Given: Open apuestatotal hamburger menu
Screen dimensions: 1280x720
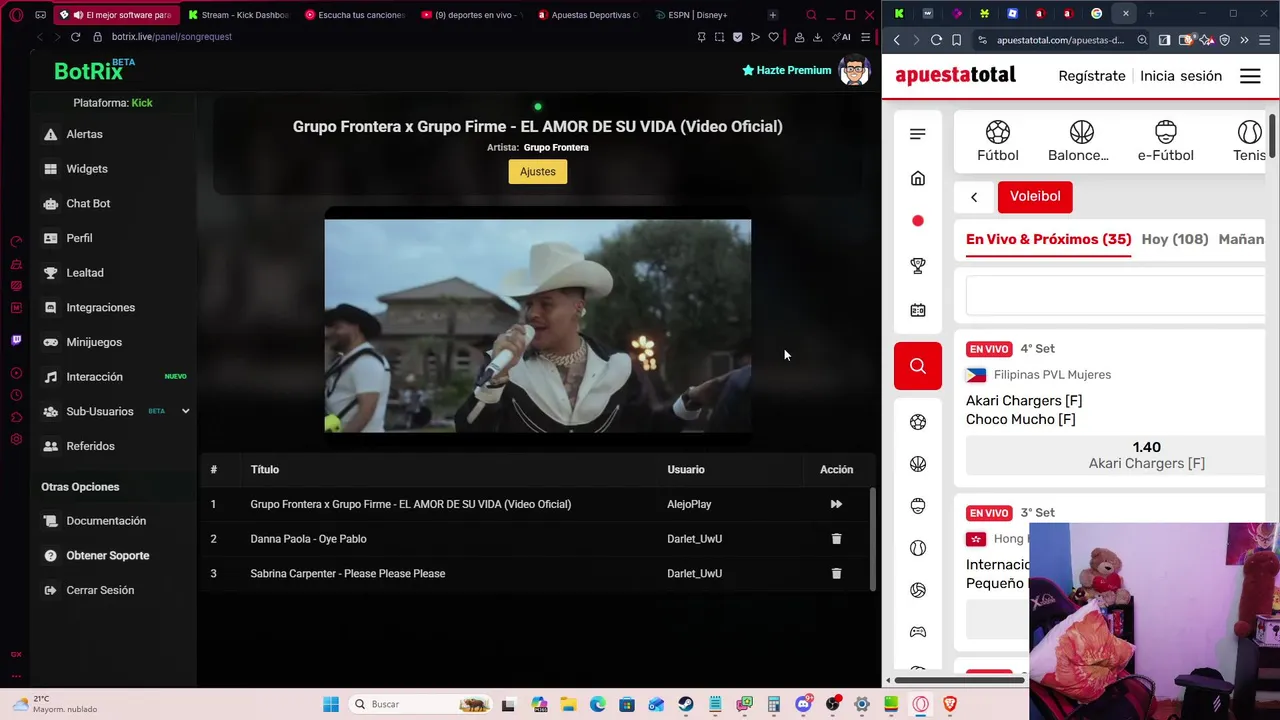Looking at the screenshot, I should (1250, 76).
